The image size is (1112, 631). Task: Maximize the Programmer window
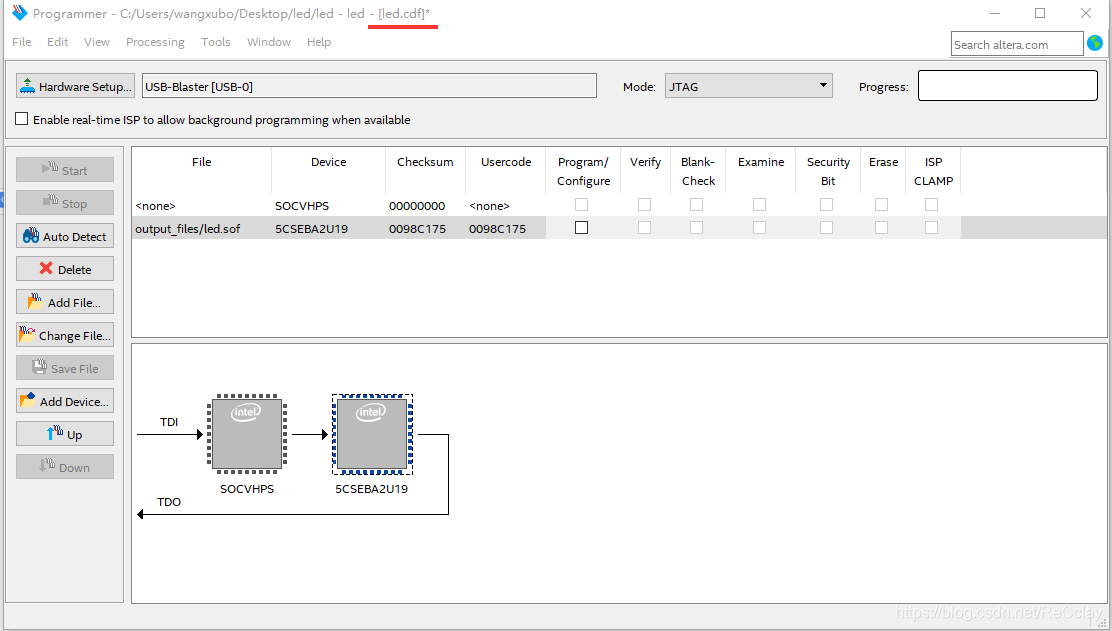[x=1040, y=13]
